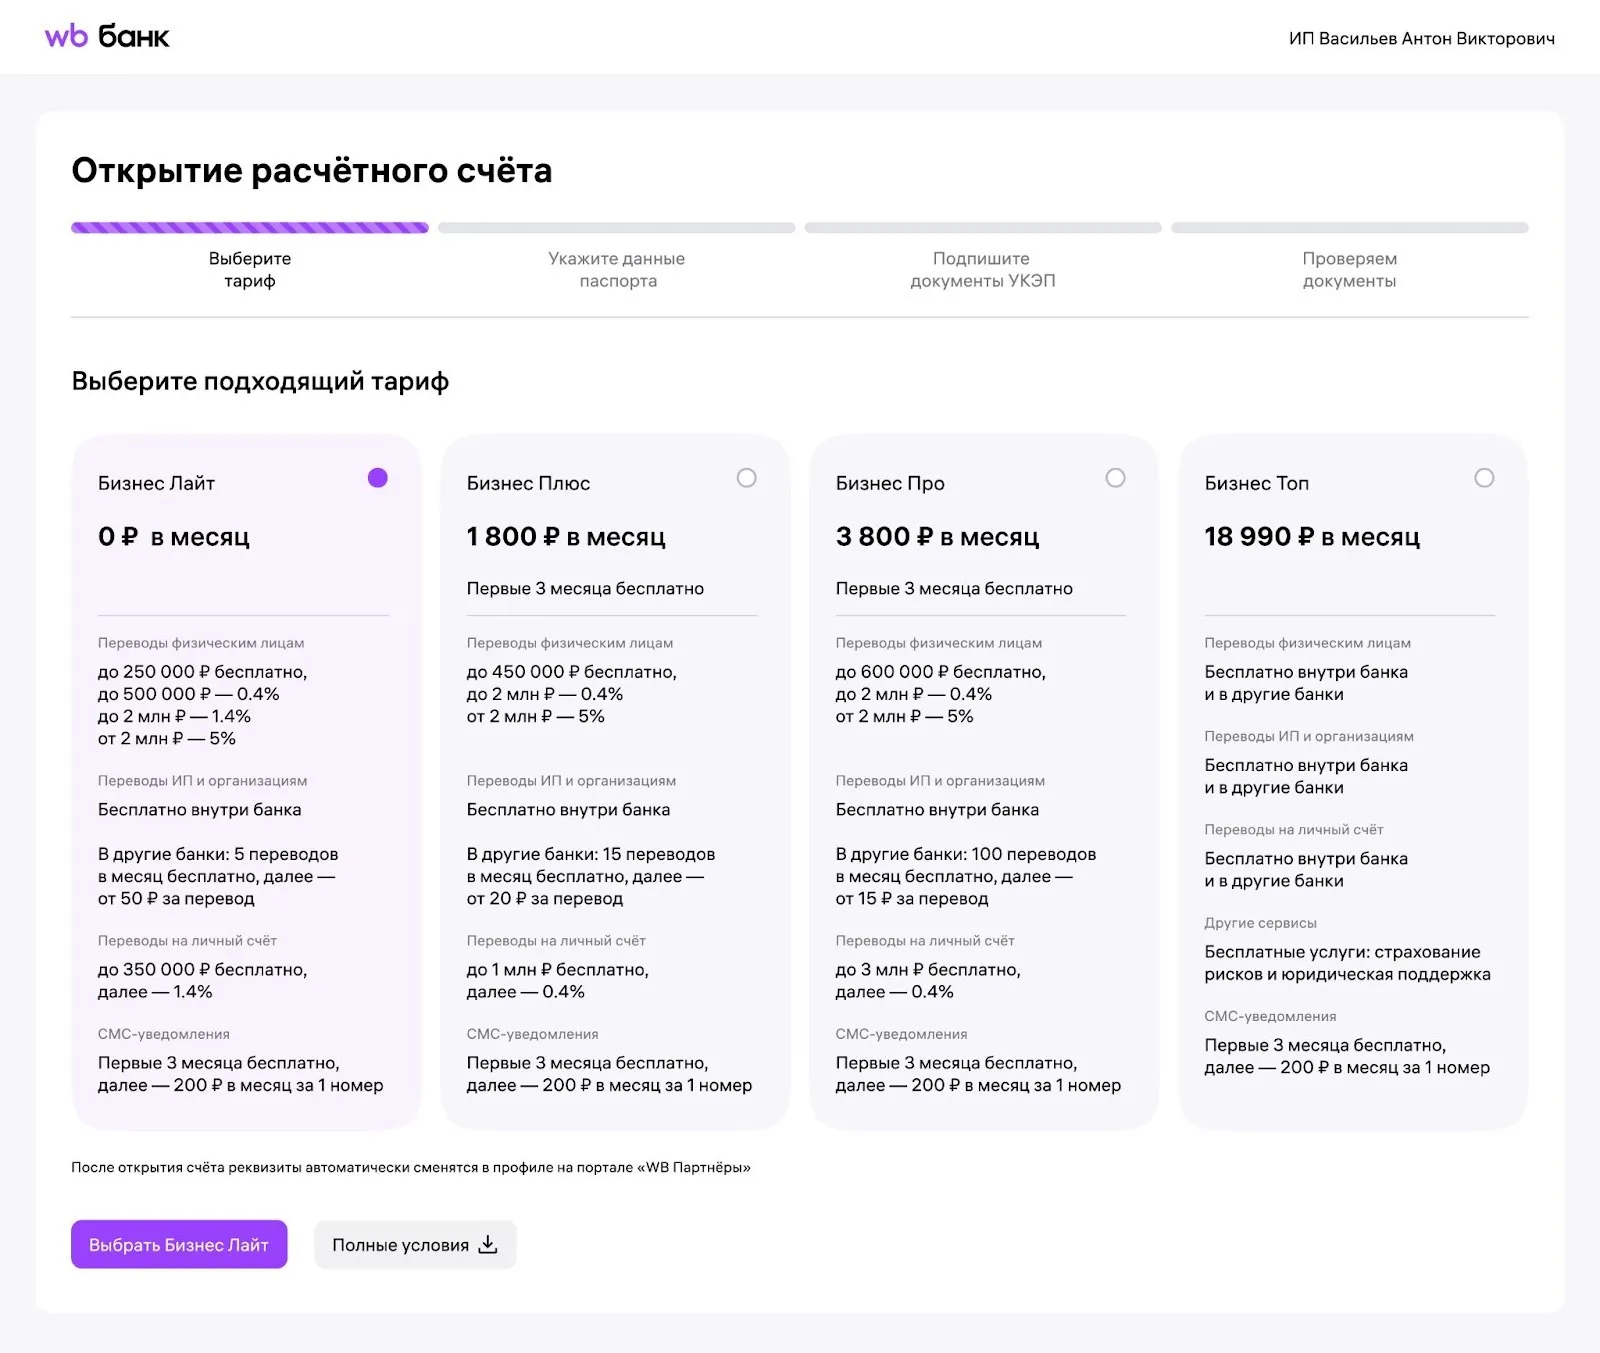Image resolution: width=1600 pixels, height=1353 pixels.
Task: Choose the Бизнес Про radio button
Action: pos(1115,478)
